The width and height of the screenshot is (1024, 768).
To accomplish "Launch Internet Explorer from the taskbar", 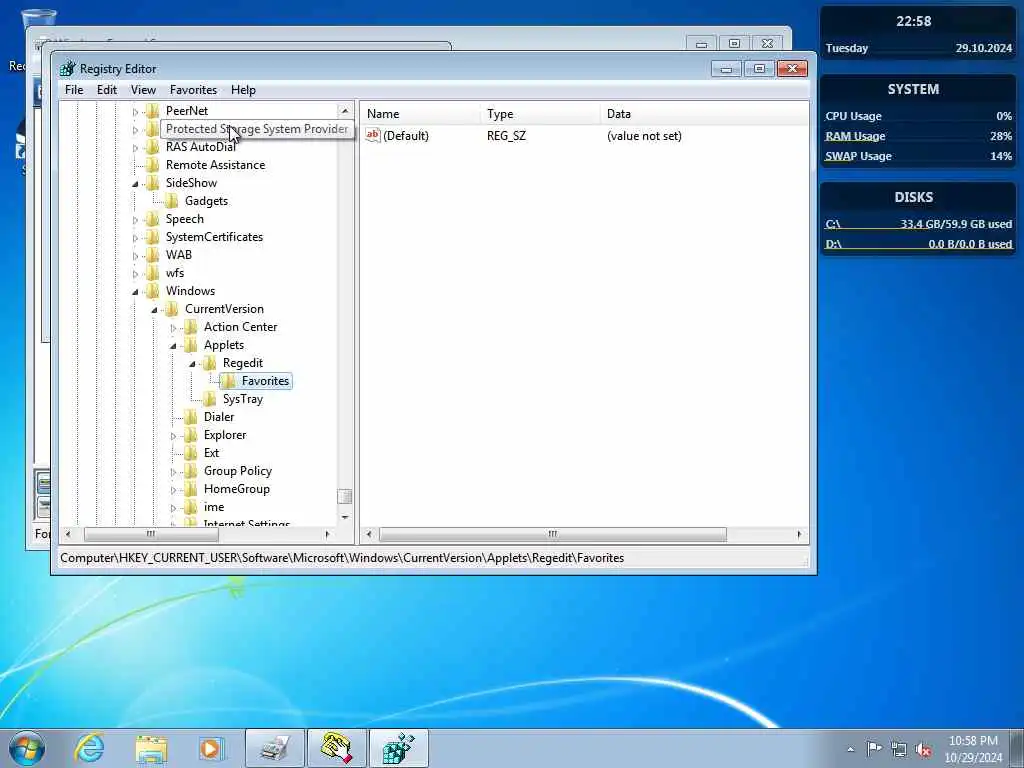I will [89, 748].
